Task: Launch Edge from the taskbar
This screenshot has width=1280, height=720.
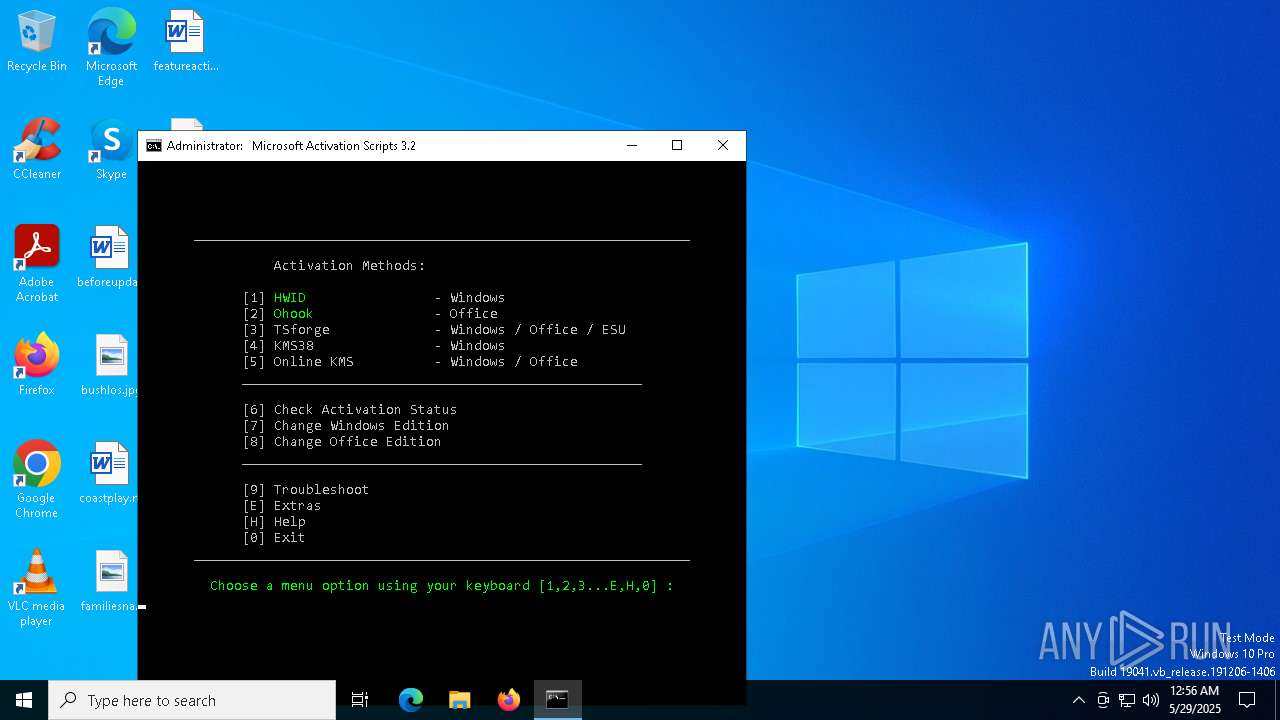Action: point(411,700)
